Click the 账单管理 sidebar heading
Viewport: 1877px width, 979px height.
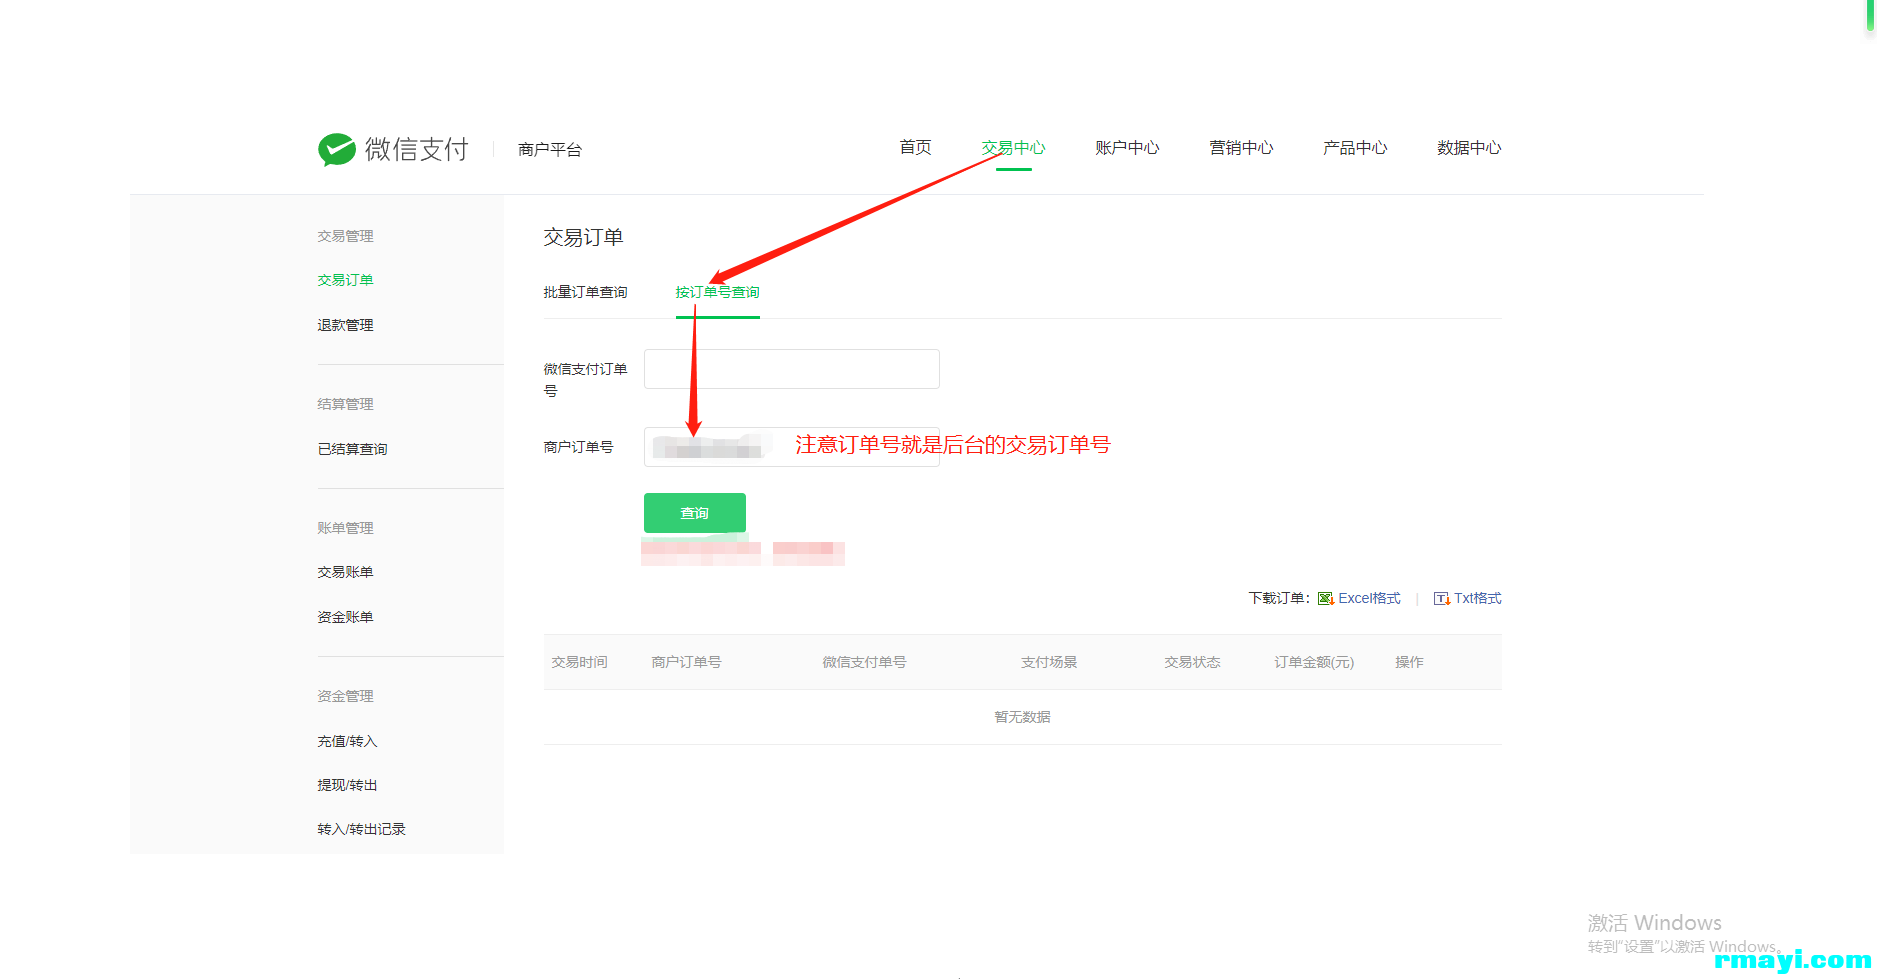345,528
